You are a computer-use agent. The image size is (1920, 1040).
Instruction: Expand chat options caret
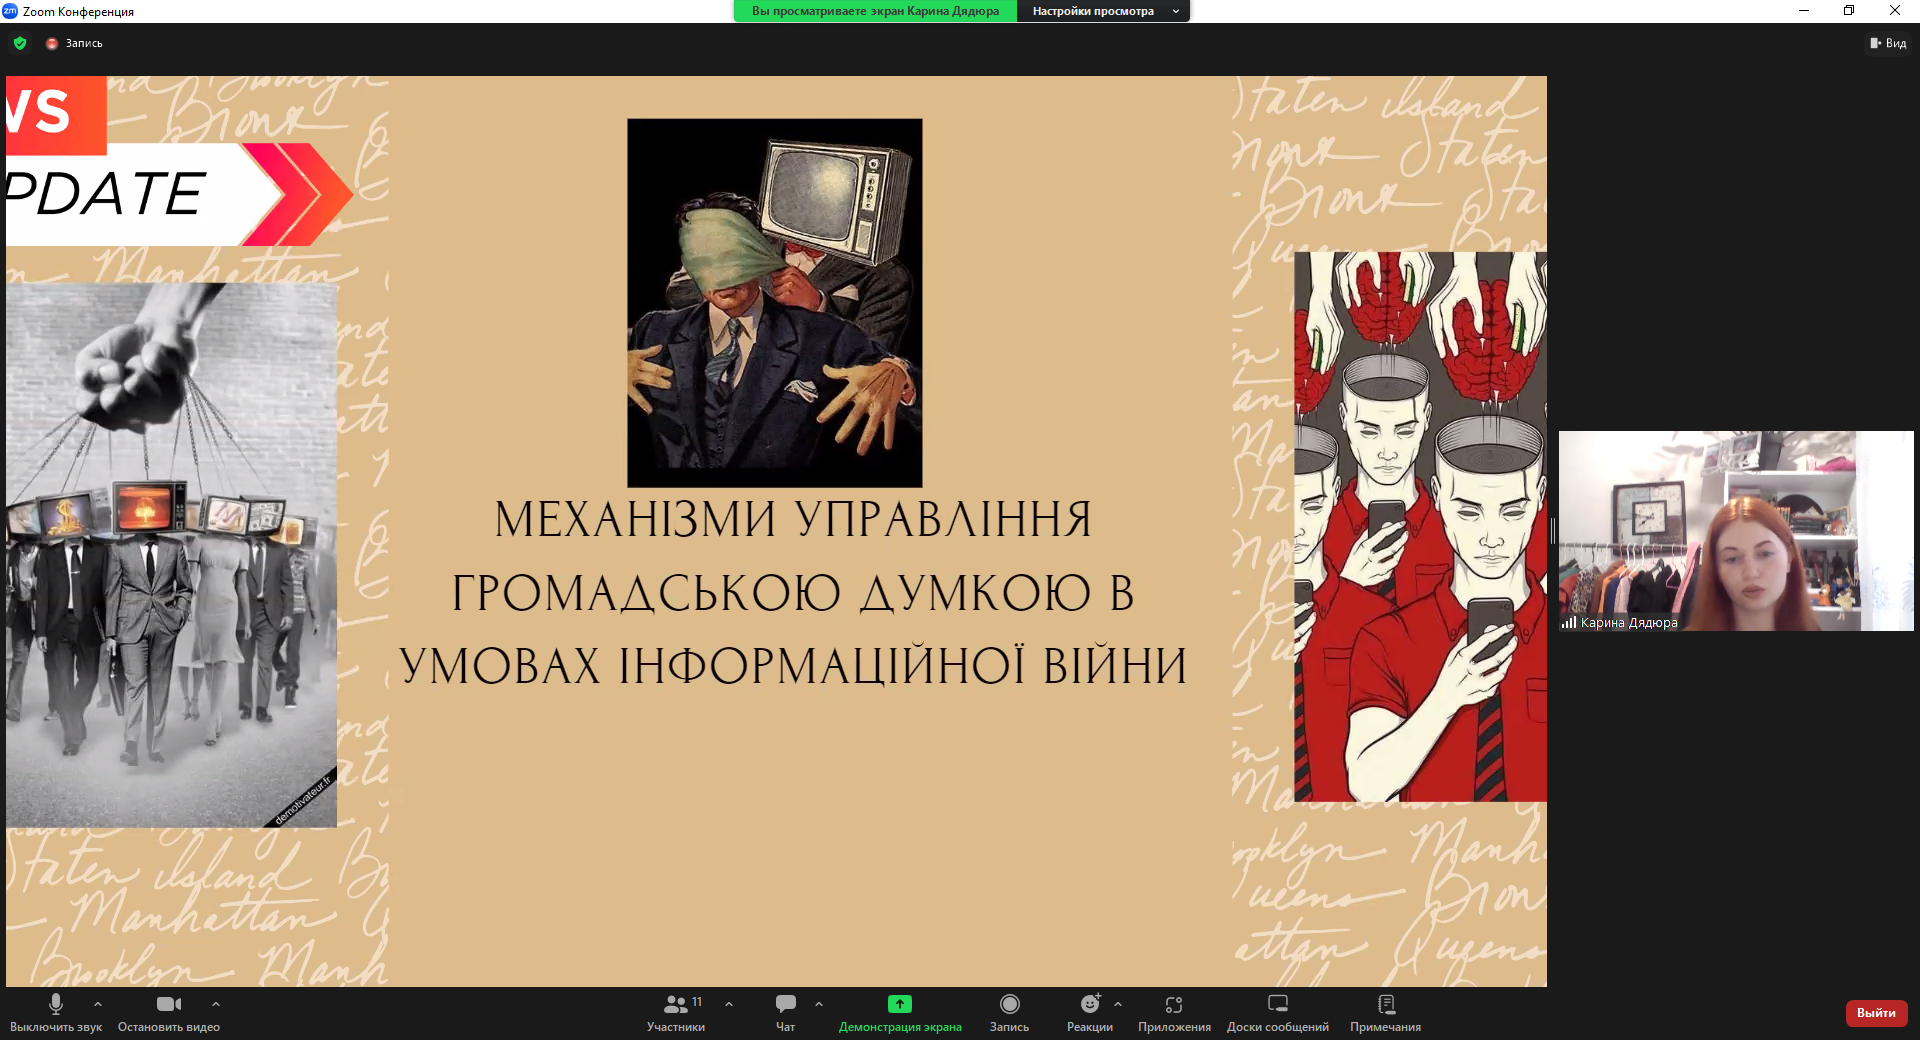click(x=819, y=1004)
